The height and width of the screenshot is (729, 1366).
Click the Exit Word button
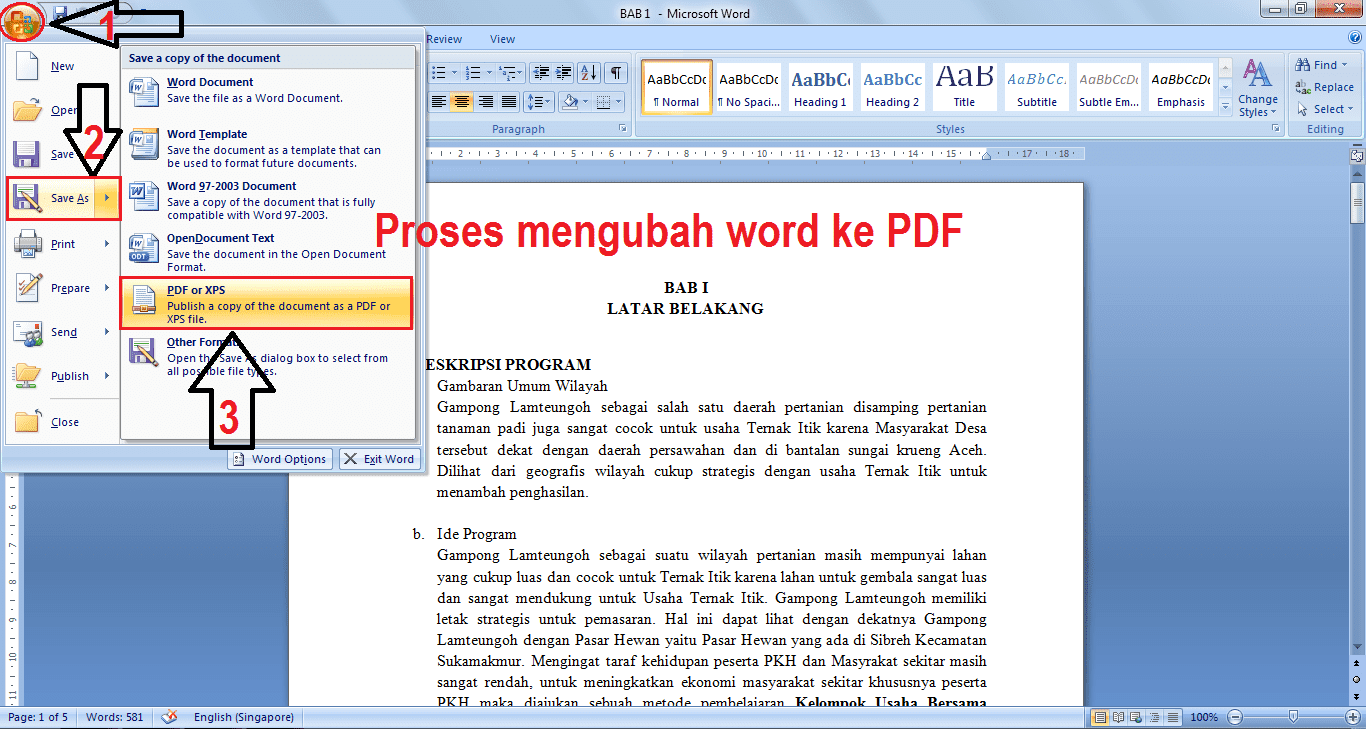point(379,459)
